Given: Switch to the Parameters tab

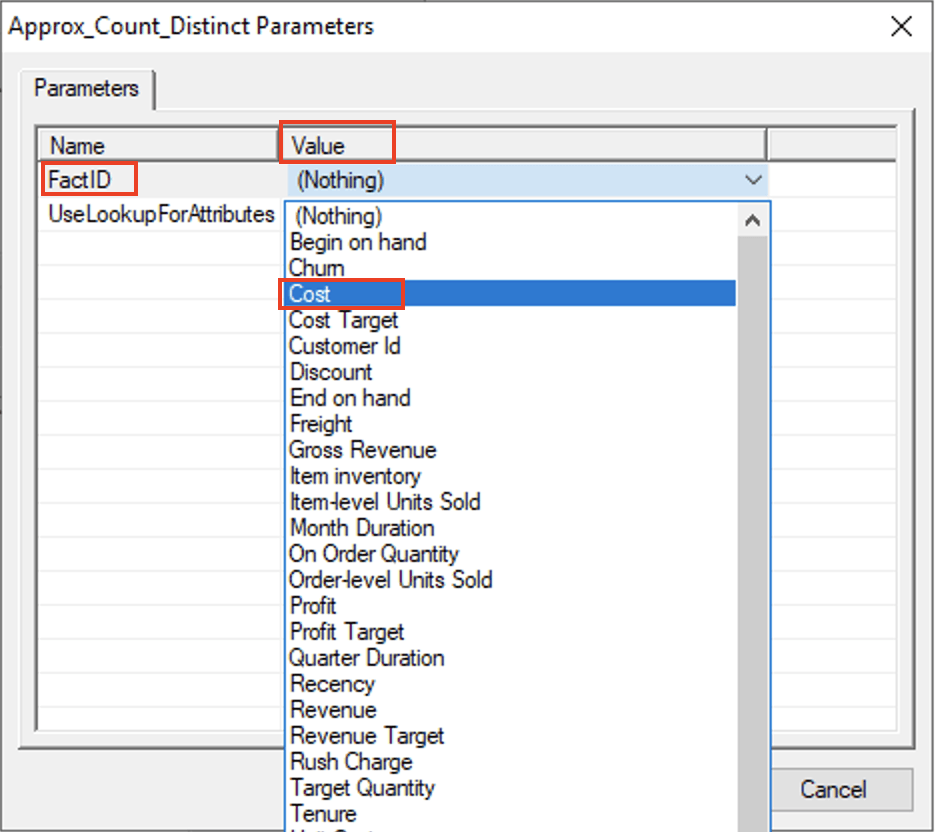Looking at the screenshot, I should click(86, 89).
